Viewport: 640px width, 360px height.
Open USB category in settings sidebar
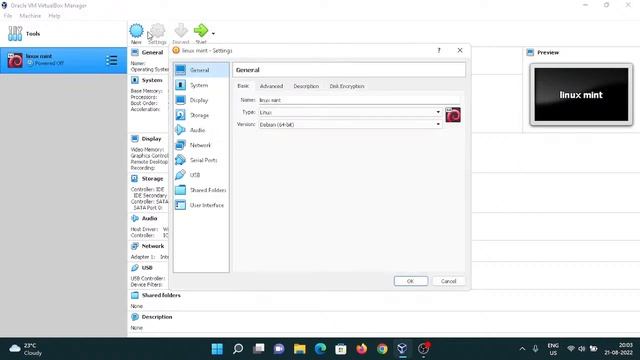(201, 175)
